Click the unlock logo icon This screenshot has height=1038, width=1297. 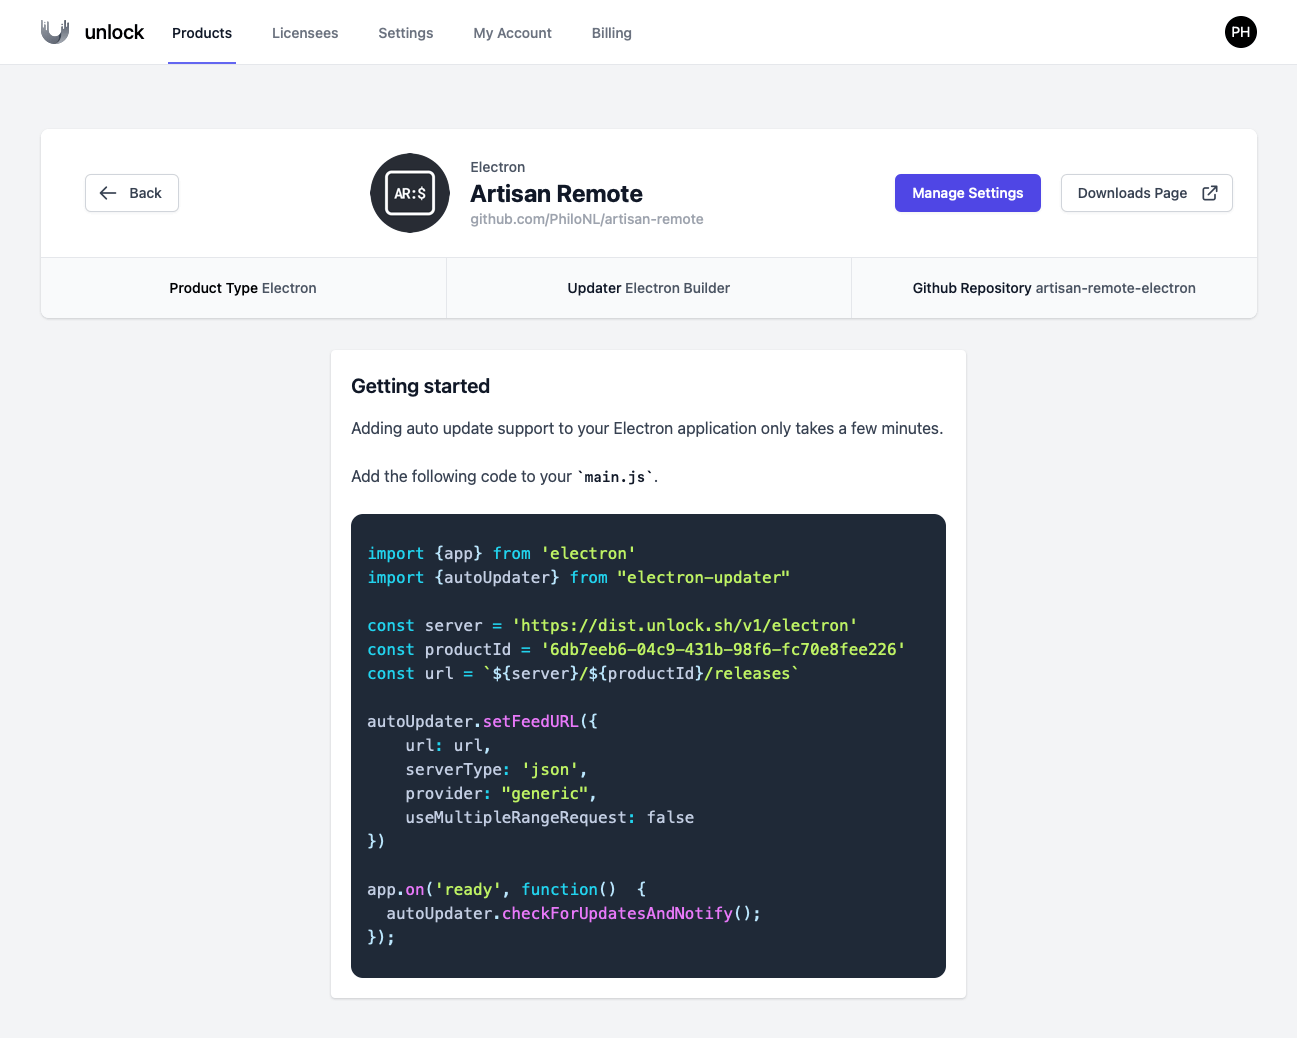55,32
